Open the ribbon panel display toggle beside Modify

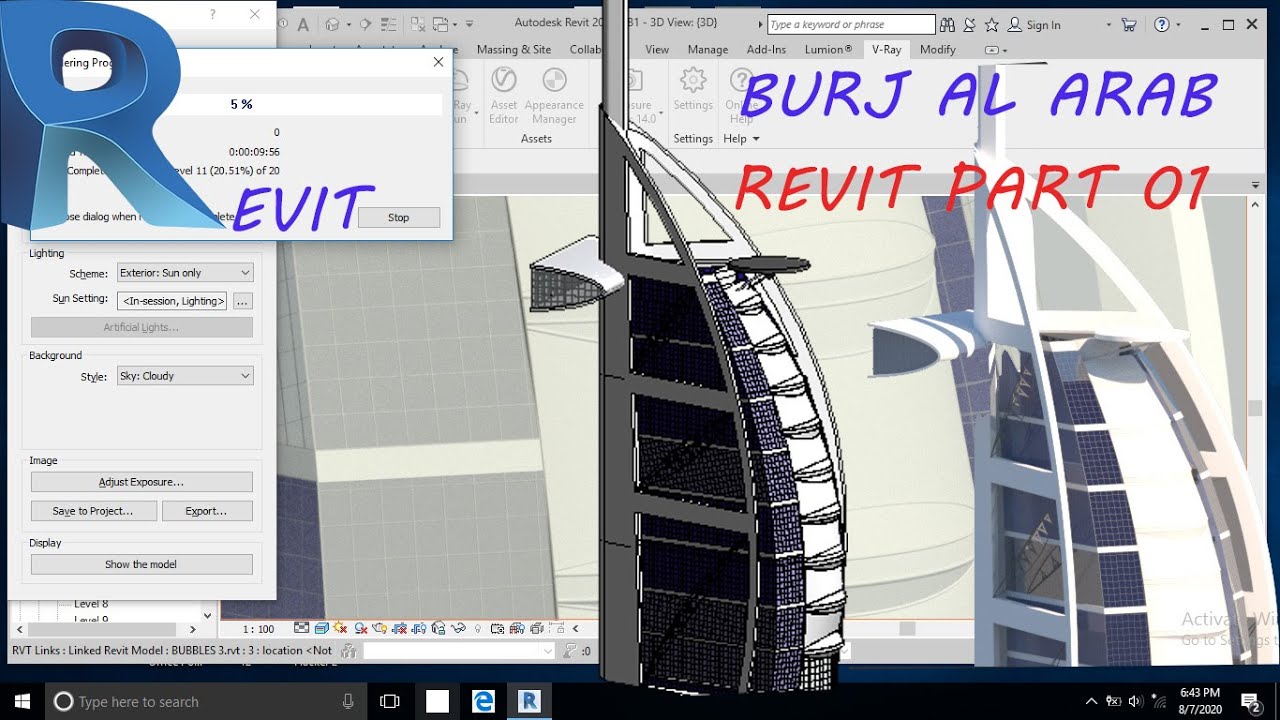995,49
